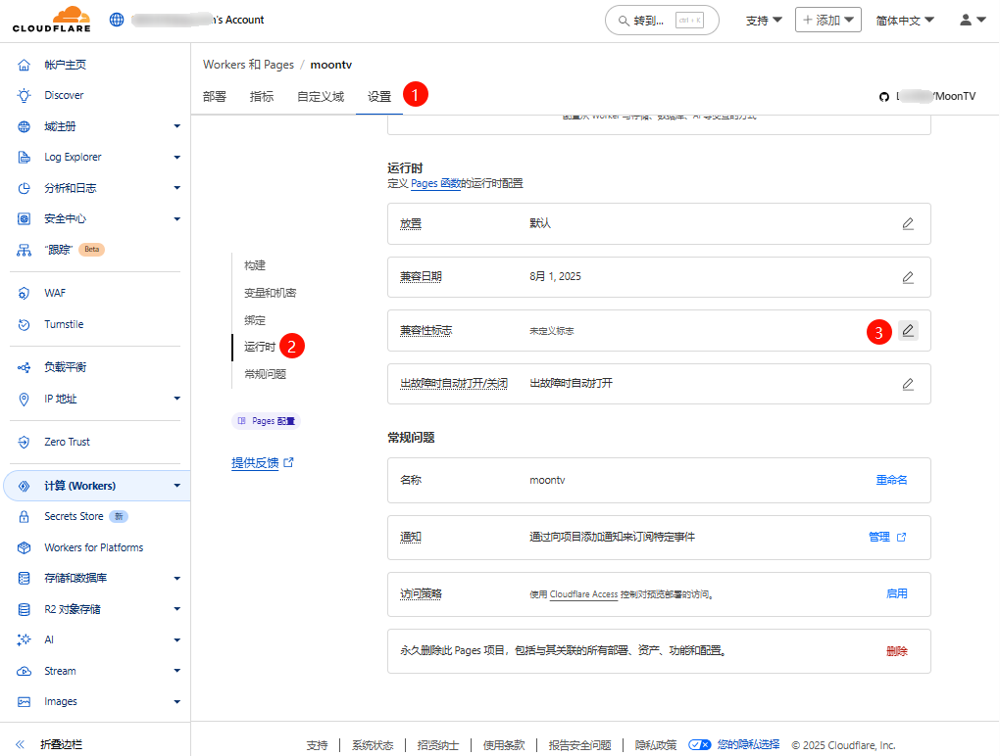This screenshot has height=756, width=1000.
Task: Click the 折叠边栏 collapse sidebar arrows
Action: pos(20,744)
